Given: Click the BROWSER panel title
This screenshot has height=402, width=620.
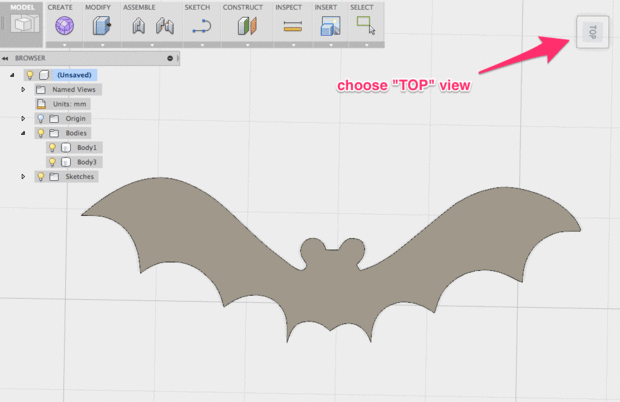Looking at the screenshot, I should 30,58.
